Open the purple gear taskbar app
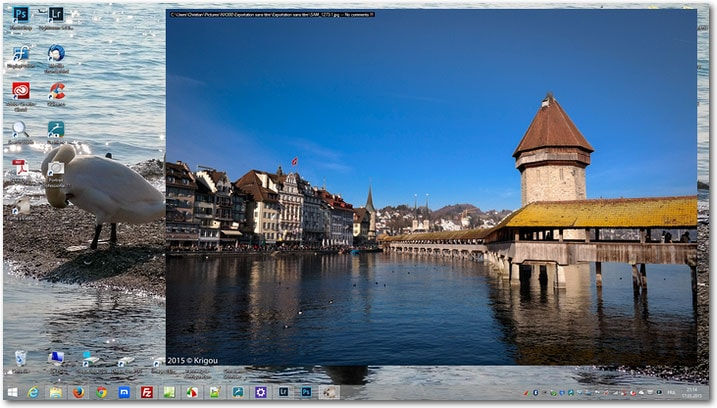Viewport: 717px width, 408px height. point(261,392)
